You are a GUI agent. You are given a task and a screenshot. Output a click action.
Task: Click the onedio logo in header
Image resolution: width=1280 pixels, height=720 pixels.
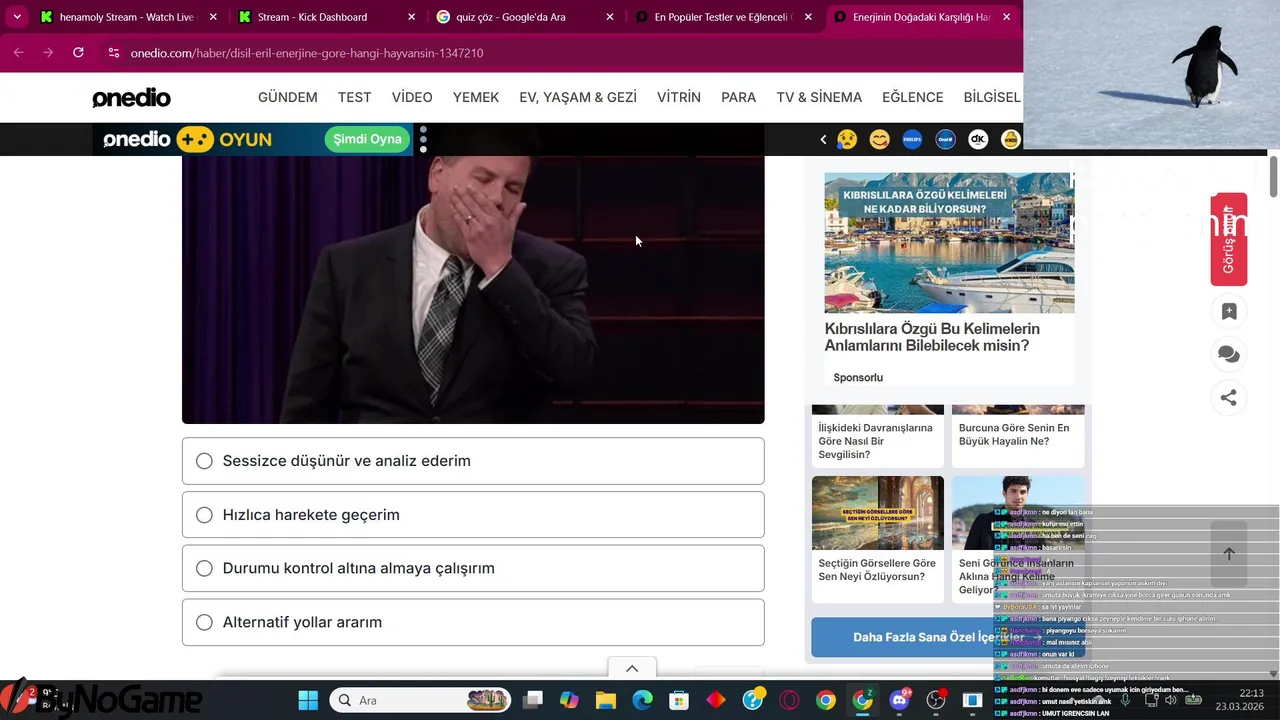(131, 97)
